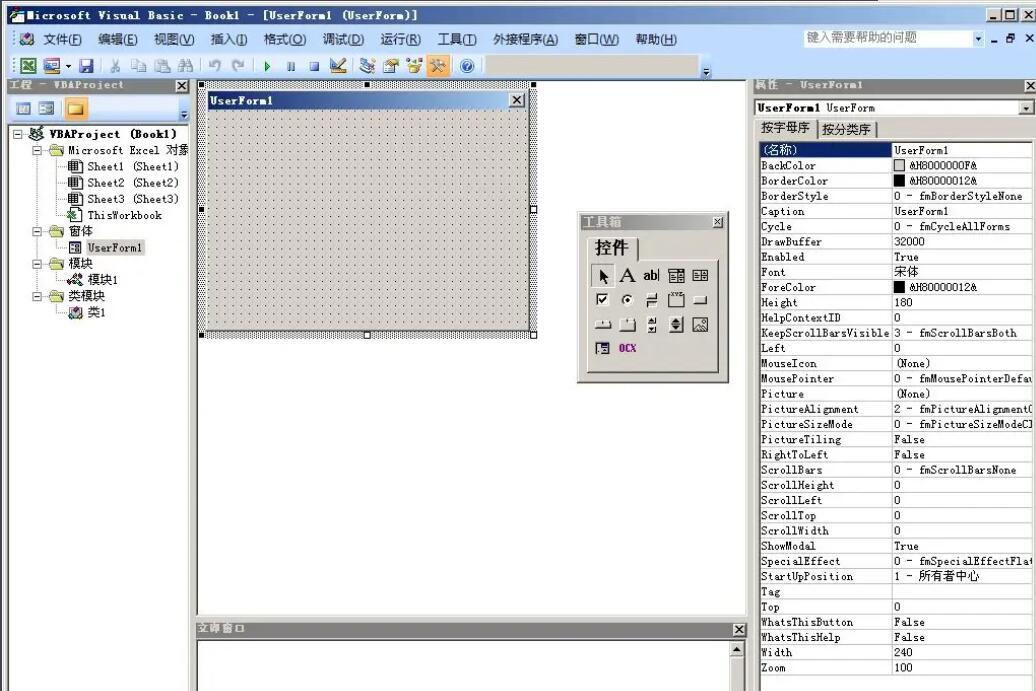The height and width of the screenshot is (691, 1036).
Task: Open the 文件(F) menu
Action: [62, 40]
